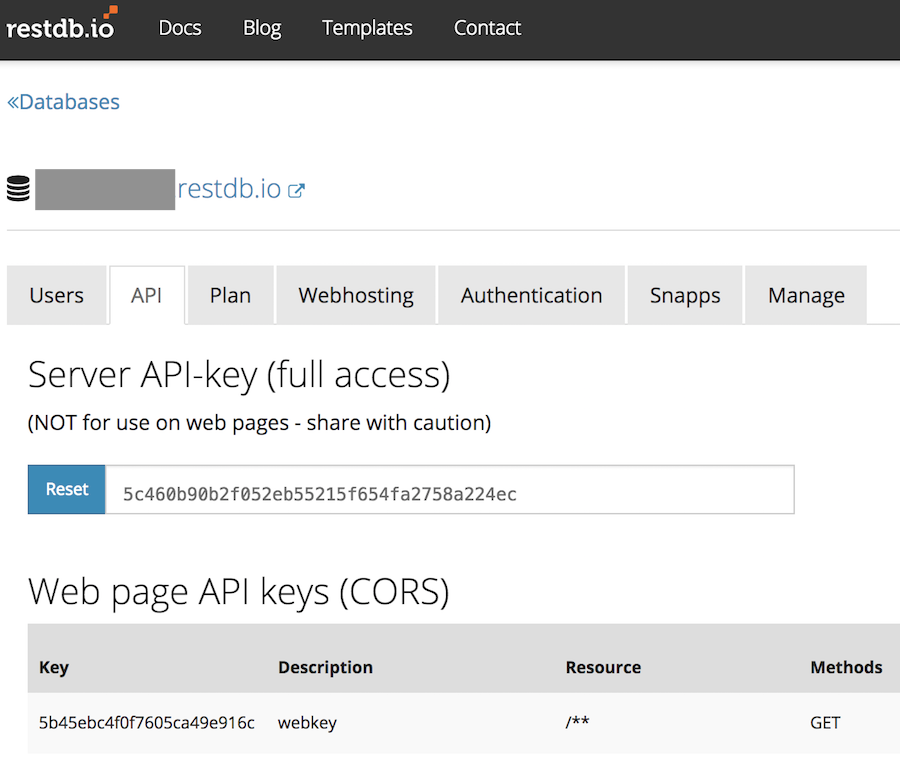900x784 pixels.
Task: Click the external link icon next to restdb.io
Action: tap(296, 191)
